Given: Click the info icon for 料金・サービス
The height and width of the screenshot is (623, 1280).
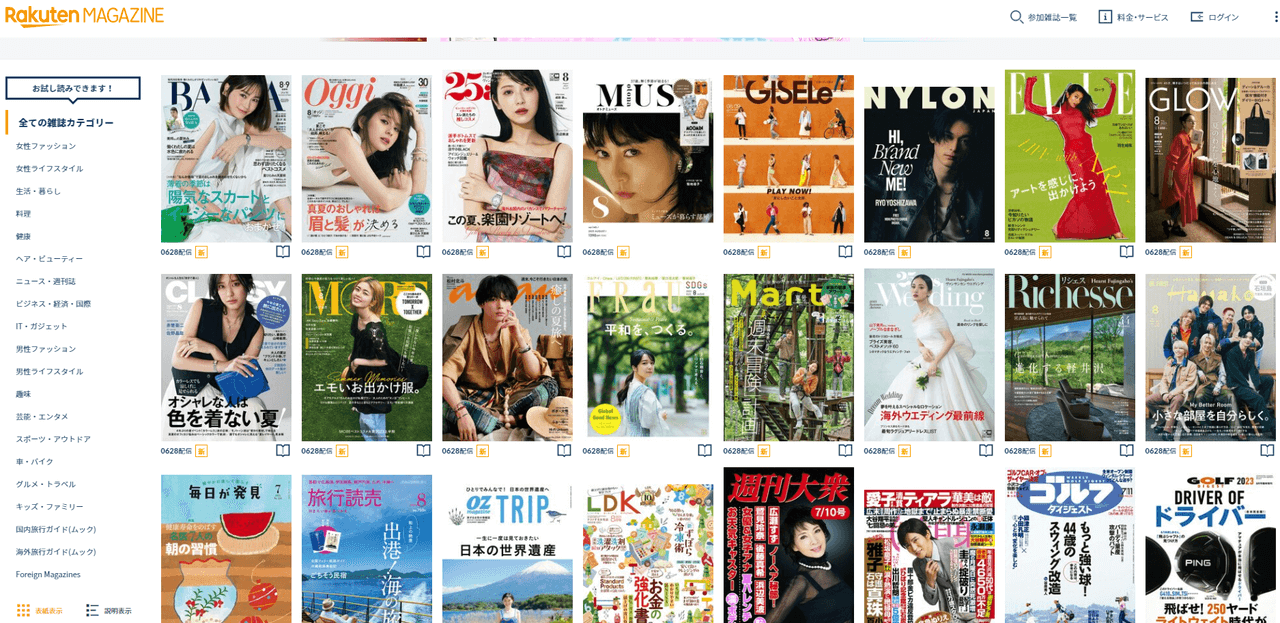Looking at the screenshot, I should point(1105,17).
